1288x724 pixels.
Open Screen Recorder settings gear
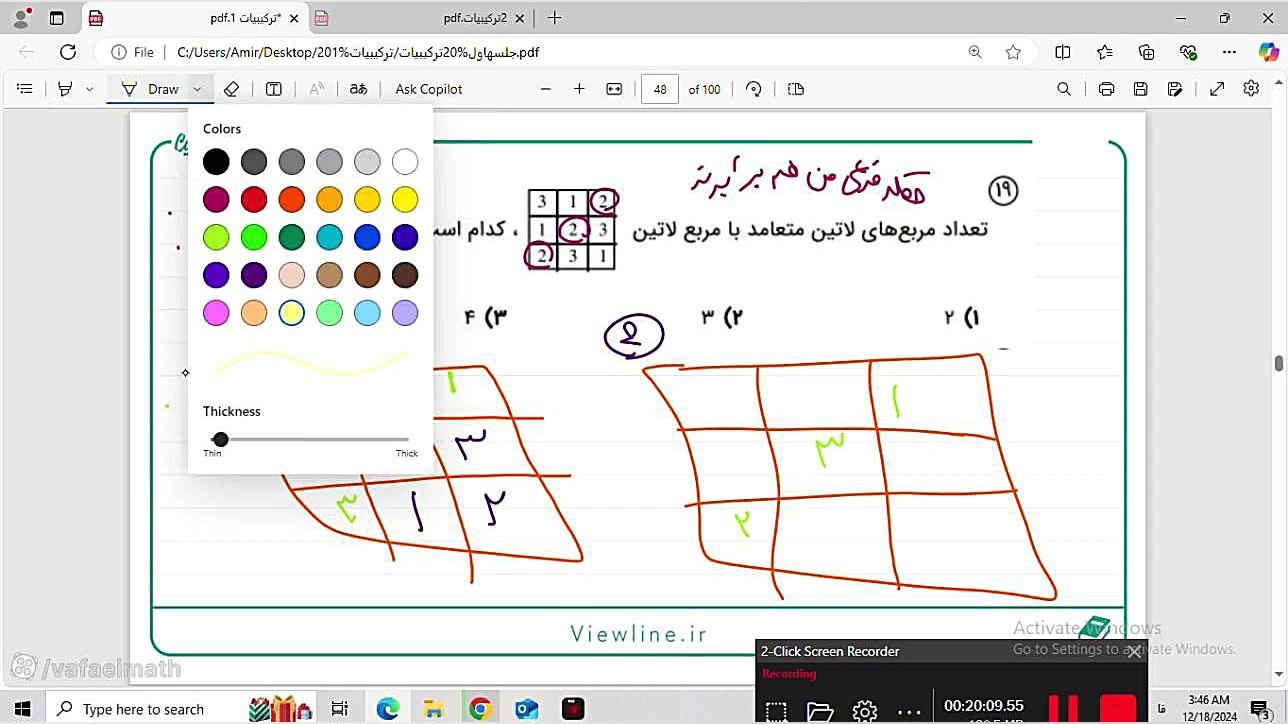865,711
